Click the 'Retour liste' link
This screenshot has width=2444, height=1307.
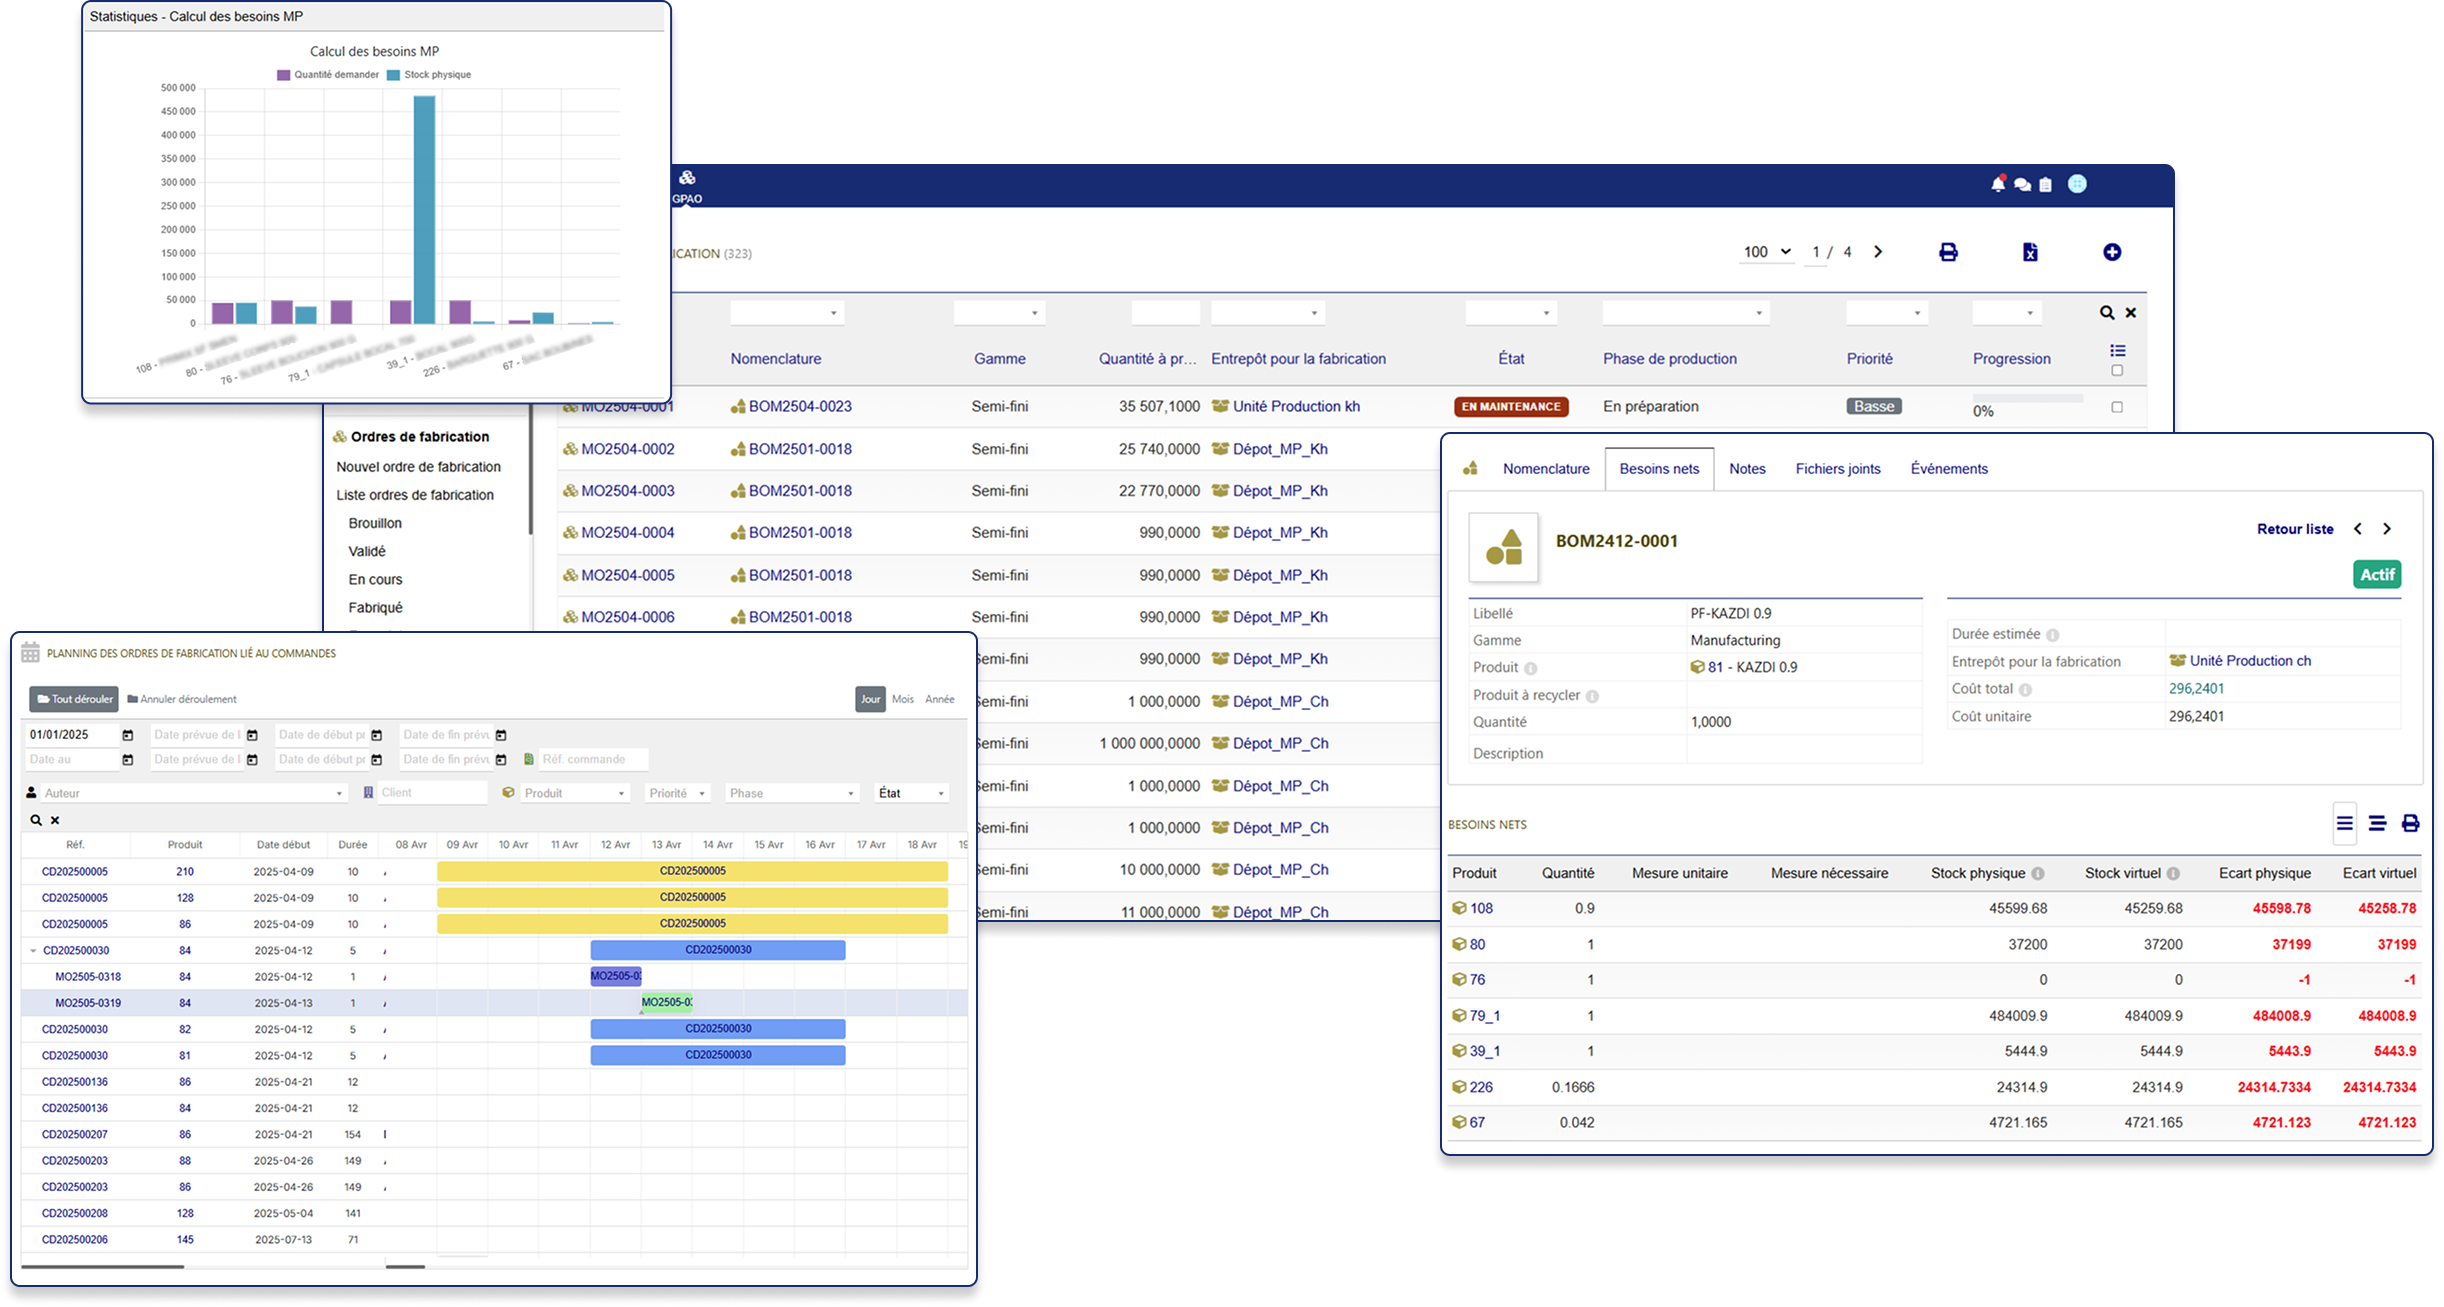tap(2295, 528)
